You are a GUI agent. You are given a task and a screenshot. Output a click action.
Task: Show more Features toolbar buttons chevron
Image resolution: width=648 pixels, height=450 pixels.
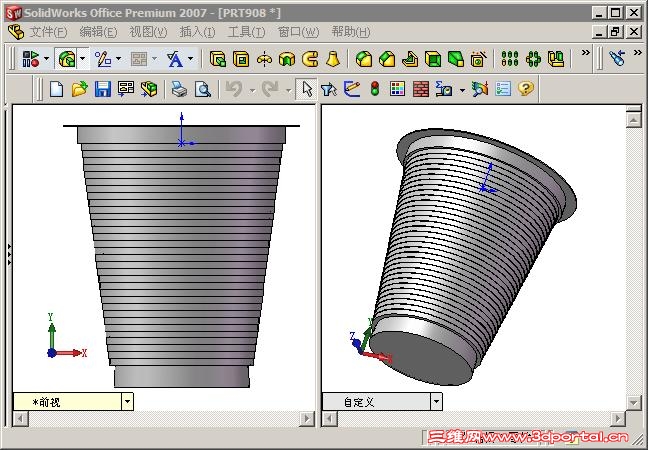585,52
